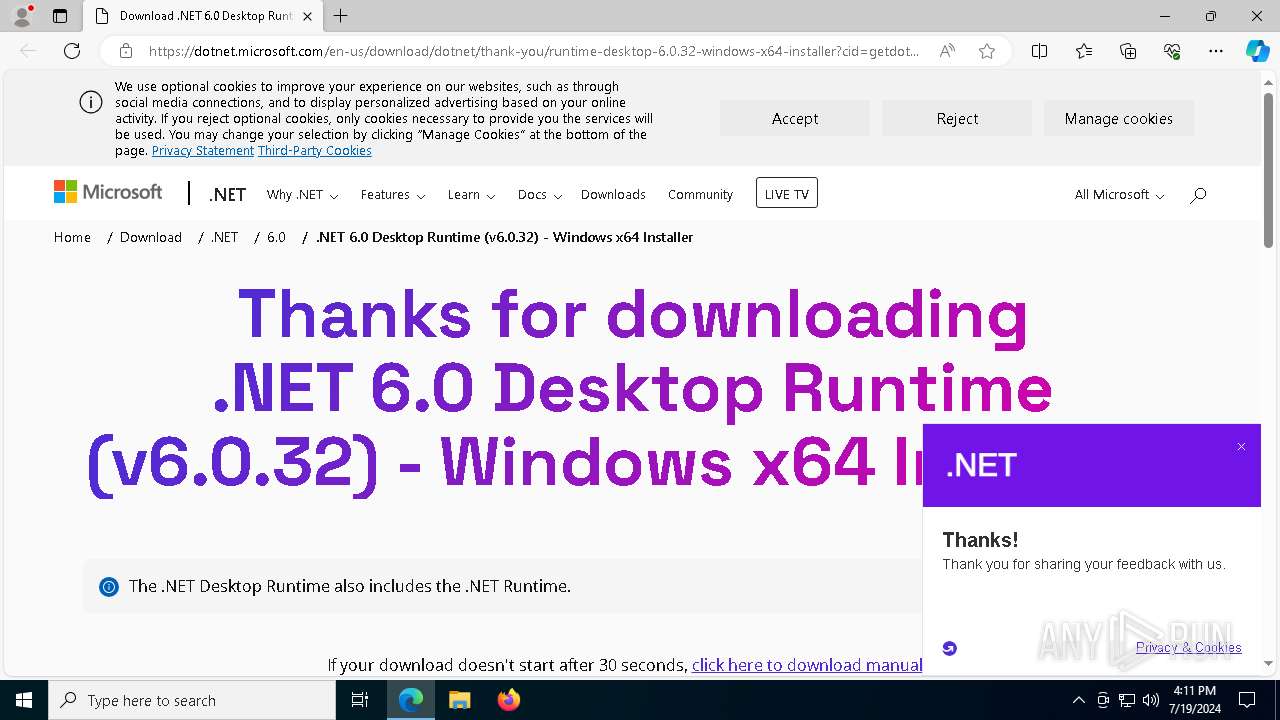The width and height of the screenshot is (1280, 720).
Task: Expand the Learn menu
Action: pos(471,195)
